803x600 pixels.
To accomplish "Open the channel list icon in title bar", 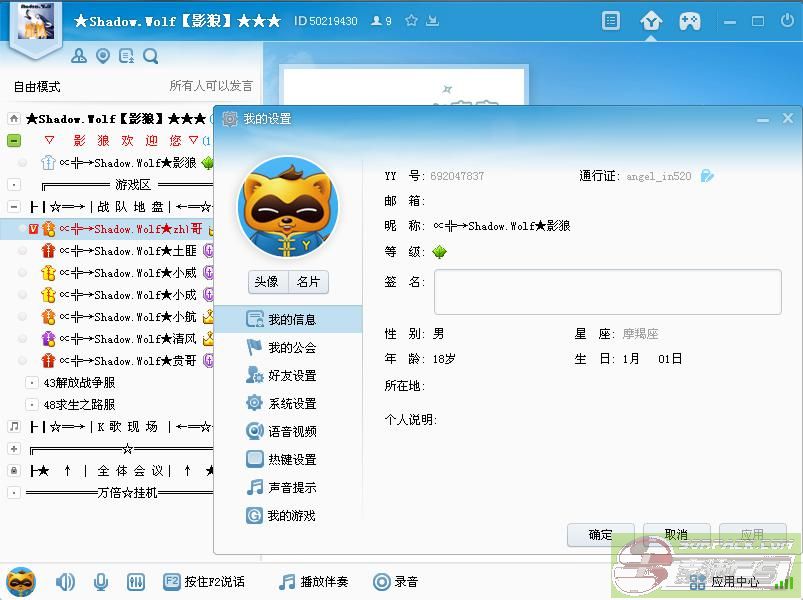I will 610,21.
